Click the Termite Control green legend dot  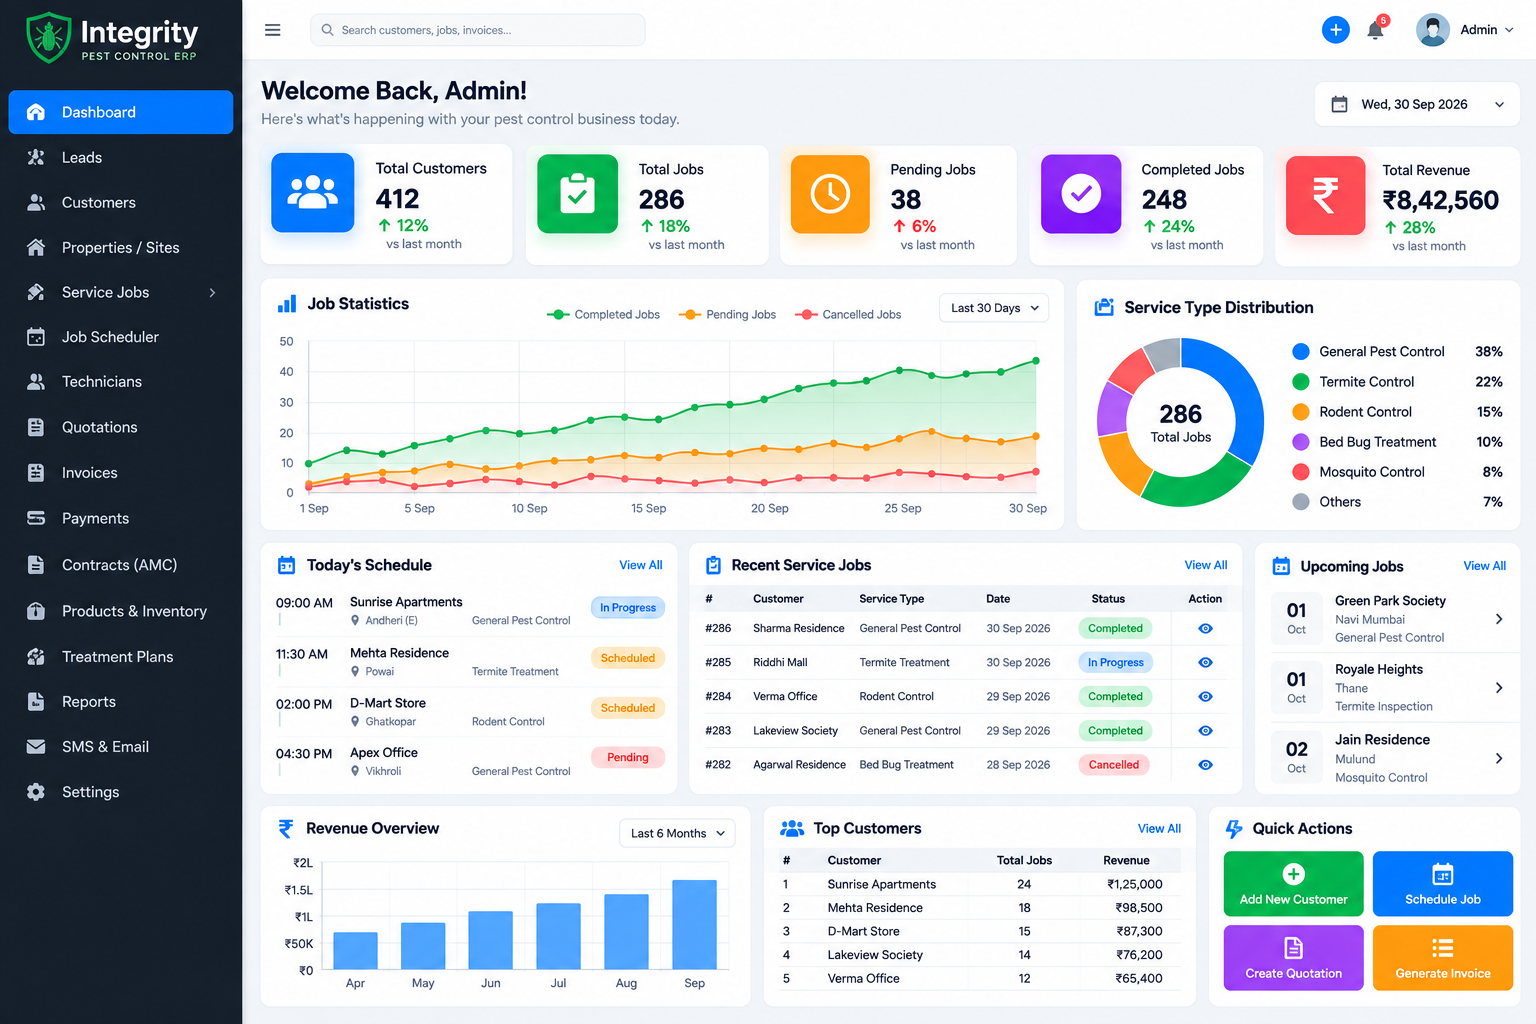(1301, 382)
